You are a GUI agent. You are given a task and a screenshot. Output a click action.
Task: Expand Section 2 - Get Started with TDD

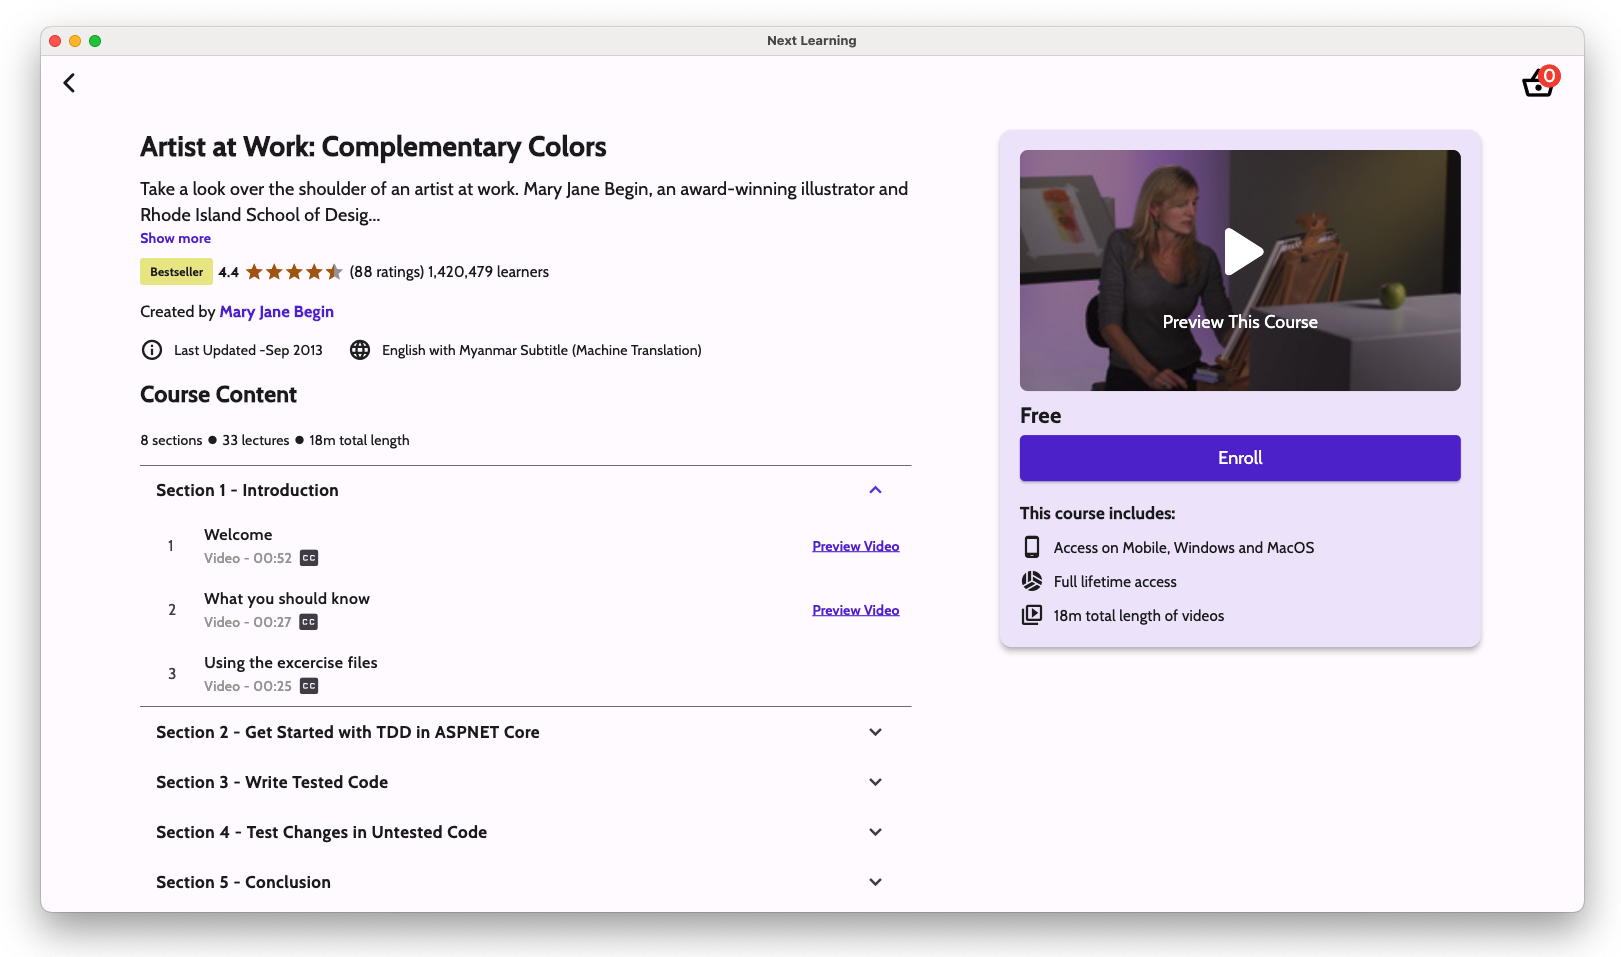(x=875, y=732)
